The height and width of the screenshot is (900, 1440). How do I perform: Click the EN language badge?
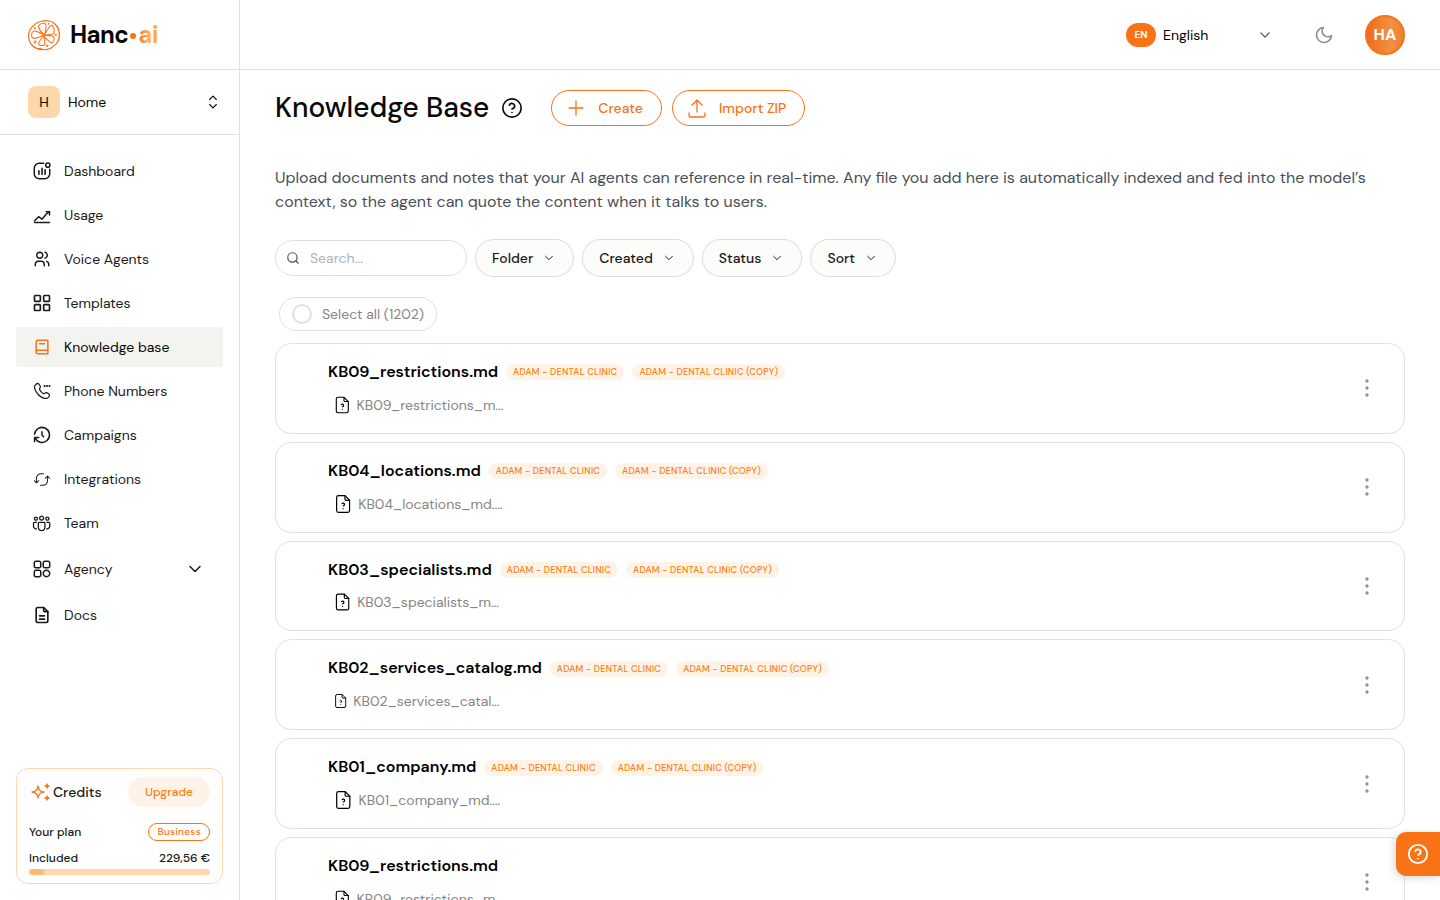(1140, 35)
